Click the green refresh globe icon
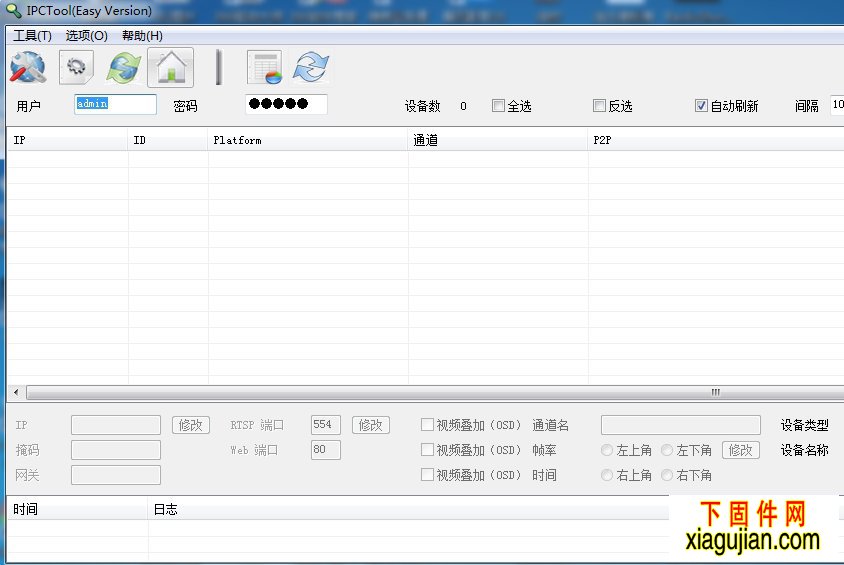Screen dimensions: 844x565 (124, 68)
